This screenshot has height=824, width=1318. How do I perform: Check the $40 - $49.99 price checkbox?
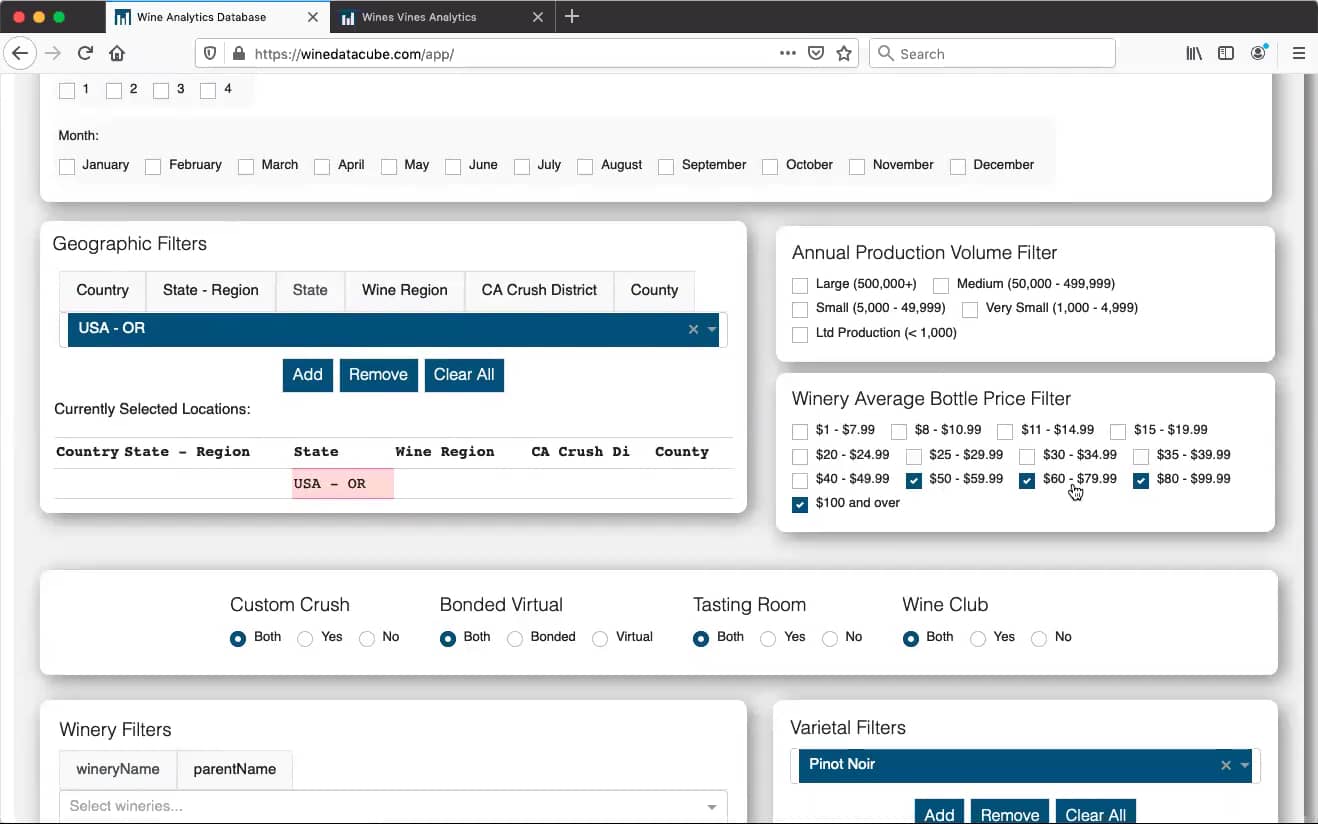(800, 481)
